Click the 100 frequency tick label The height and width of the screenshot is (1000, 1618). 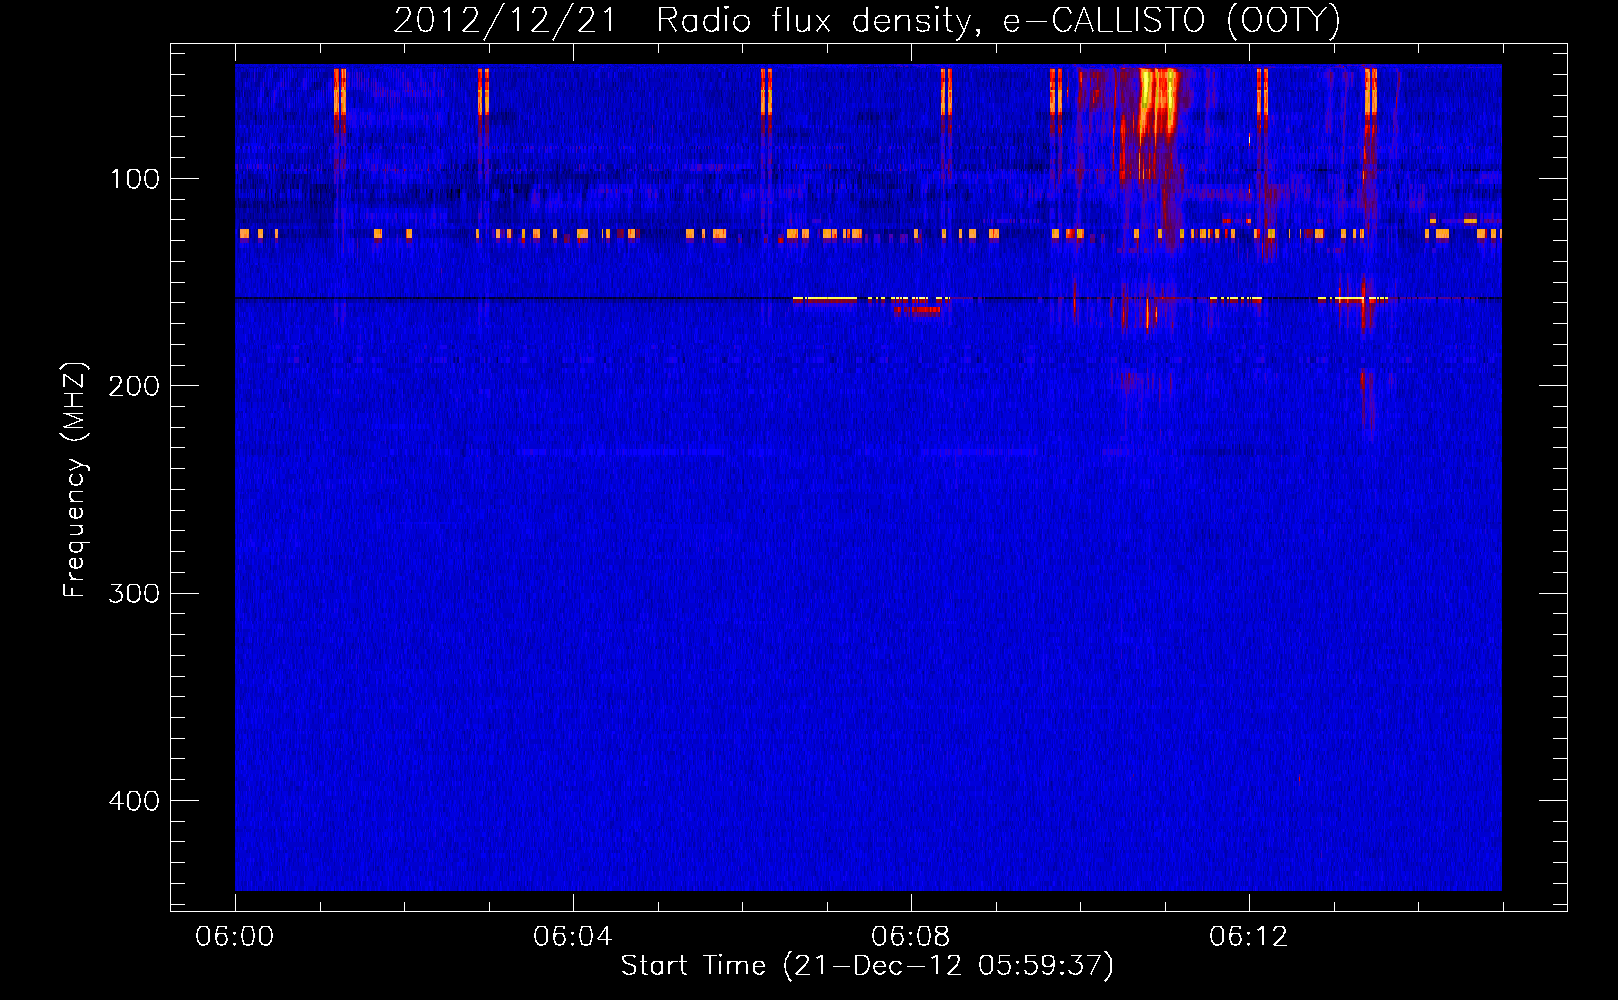[x=135, y=179]
